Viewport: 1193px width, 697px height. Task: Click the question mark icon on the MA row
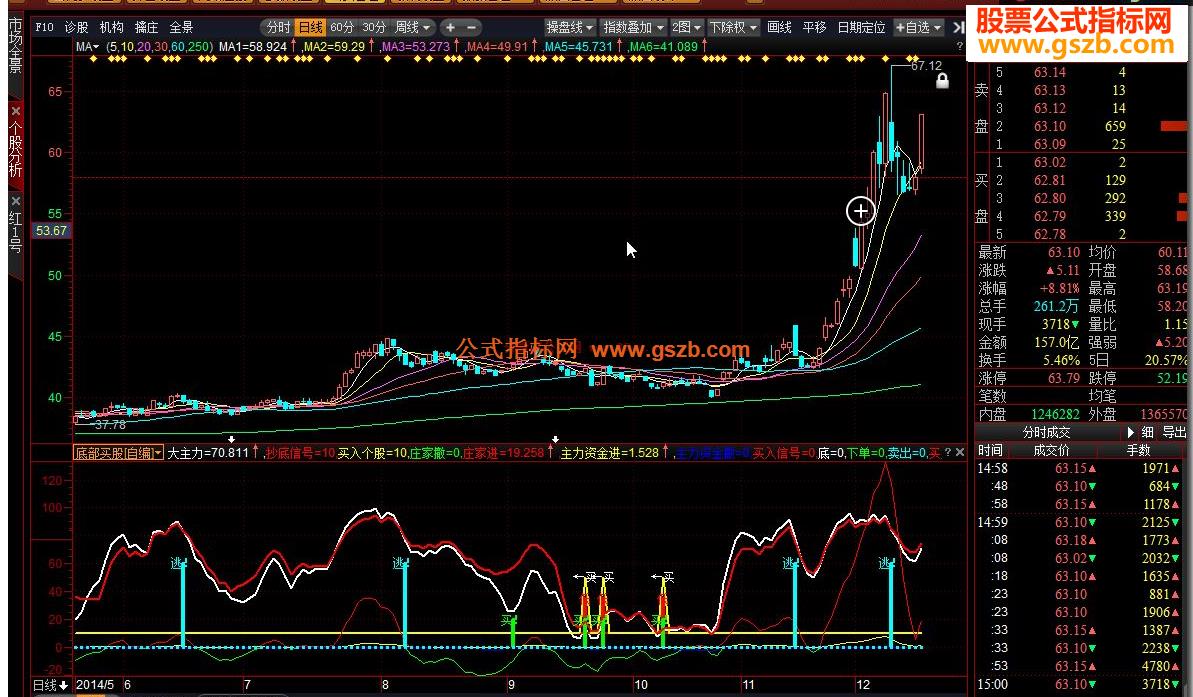(x=960, y=46)
